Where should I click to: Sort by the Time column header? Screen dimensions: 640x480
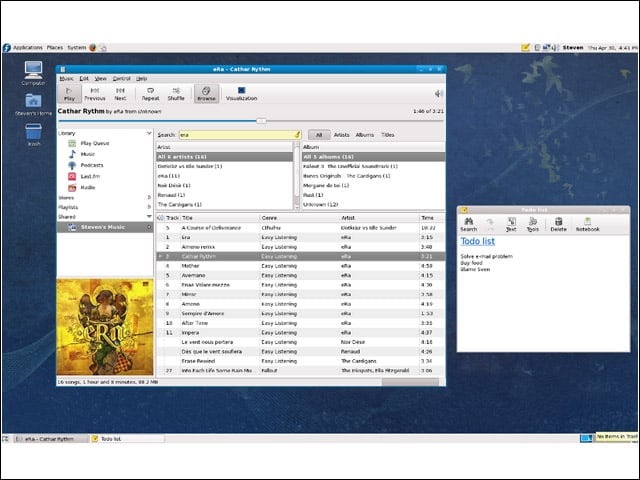(432, 218)
